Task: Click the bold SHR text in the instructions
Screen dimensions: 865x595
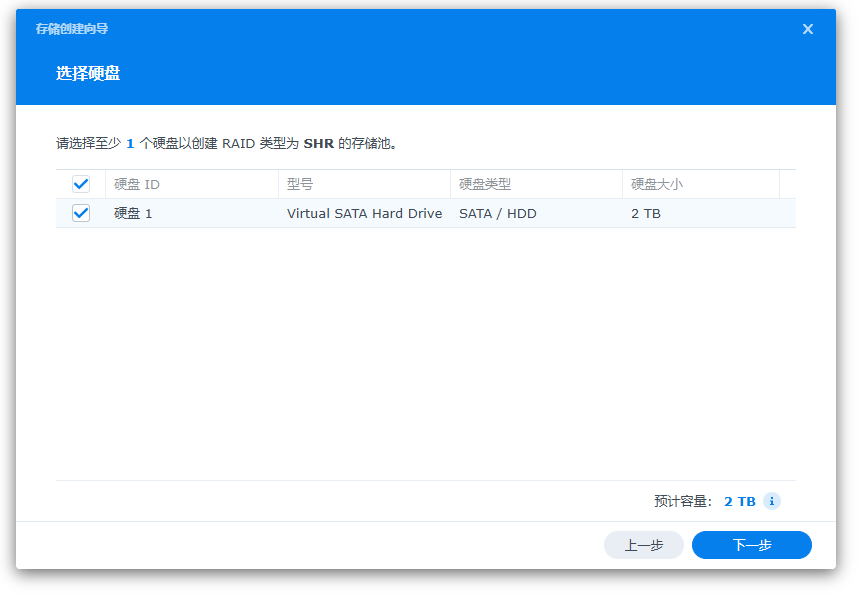Action: 318,143
